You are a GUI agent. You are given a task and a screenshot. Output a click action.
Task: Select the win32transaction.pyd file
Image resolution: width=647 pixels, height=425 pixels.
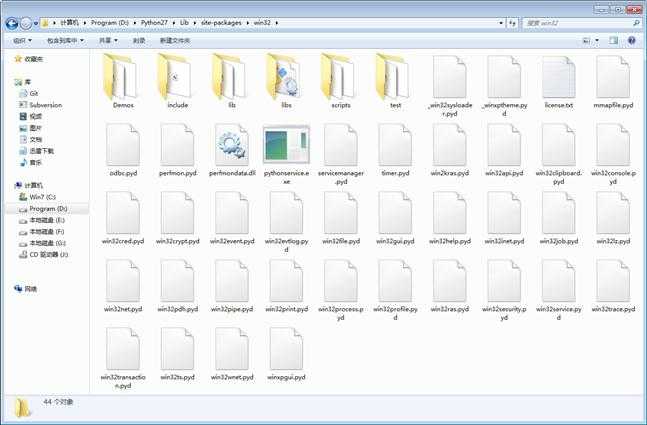123,358
